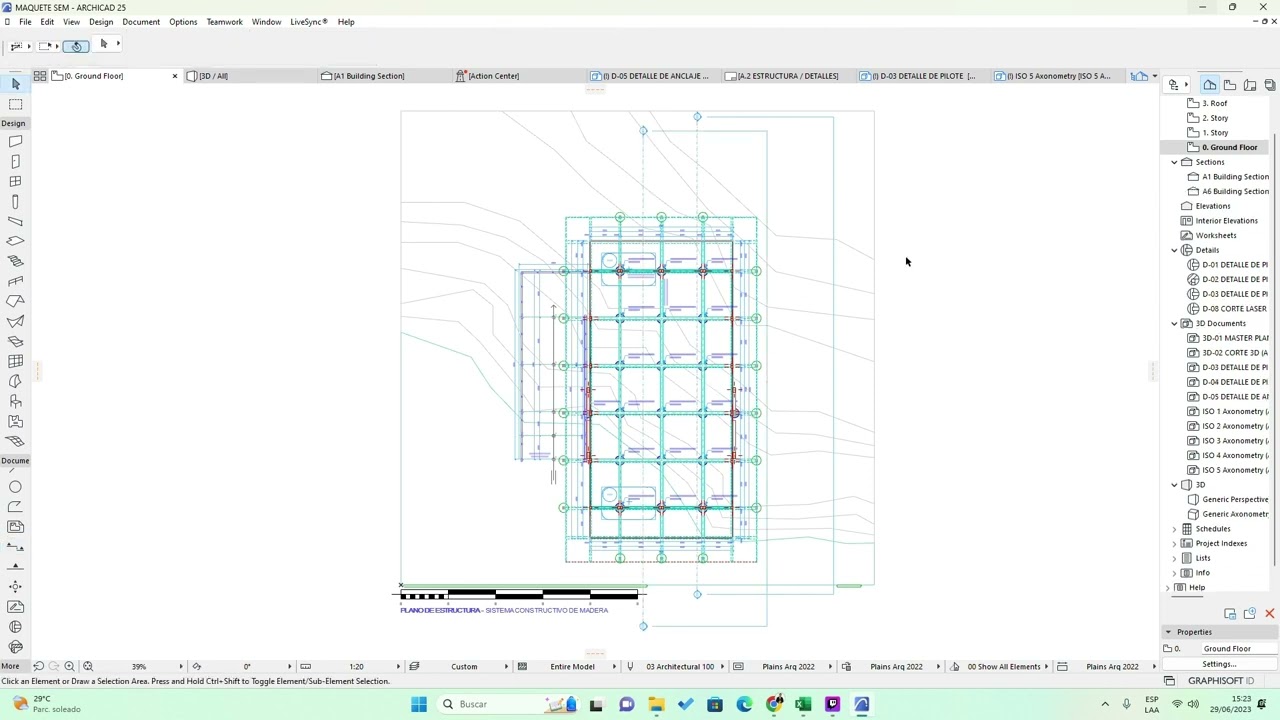Open the zoom 39% dropdown arrow
The image size is (1280, 720).
point(181,666)
